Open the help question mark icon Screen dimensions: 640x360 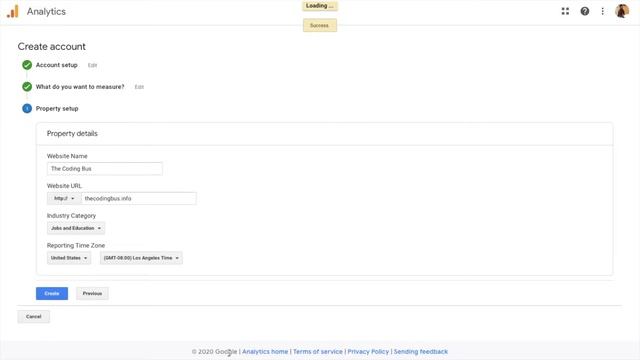coord(584,11)
